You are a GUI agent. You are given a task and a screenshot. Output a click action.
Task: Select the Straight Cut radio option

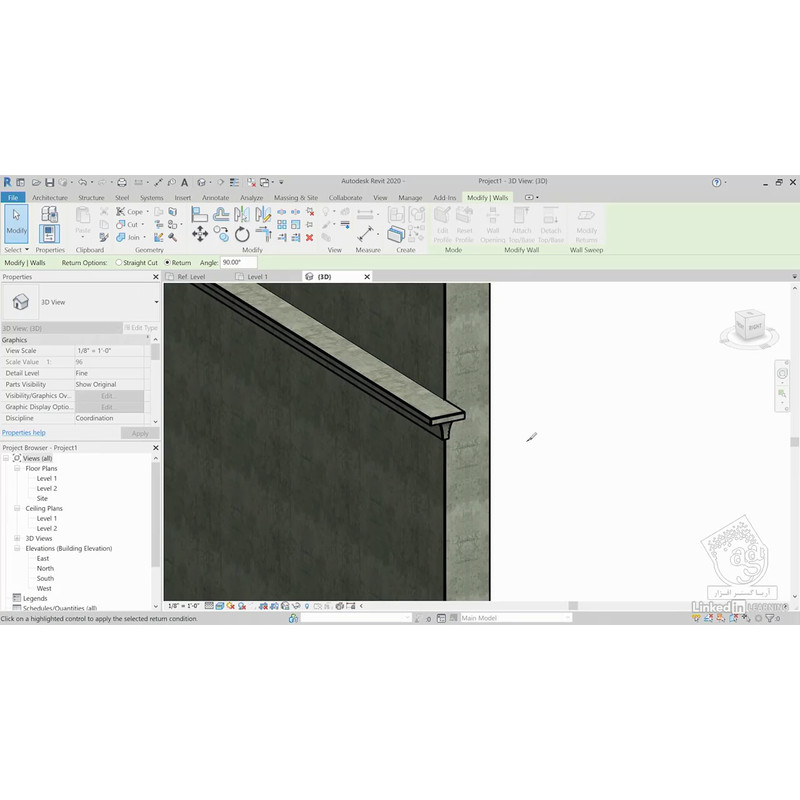pos(119,263)
